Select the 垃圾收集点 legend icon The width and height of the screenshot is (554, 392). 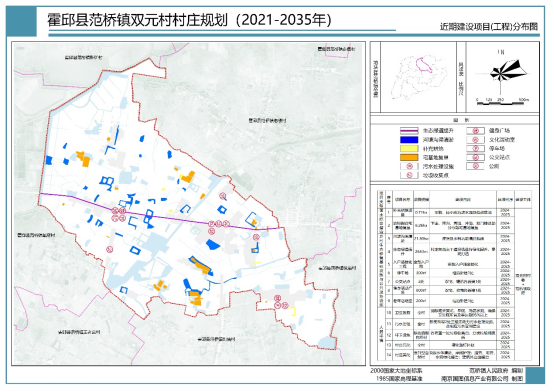[409, 175]
